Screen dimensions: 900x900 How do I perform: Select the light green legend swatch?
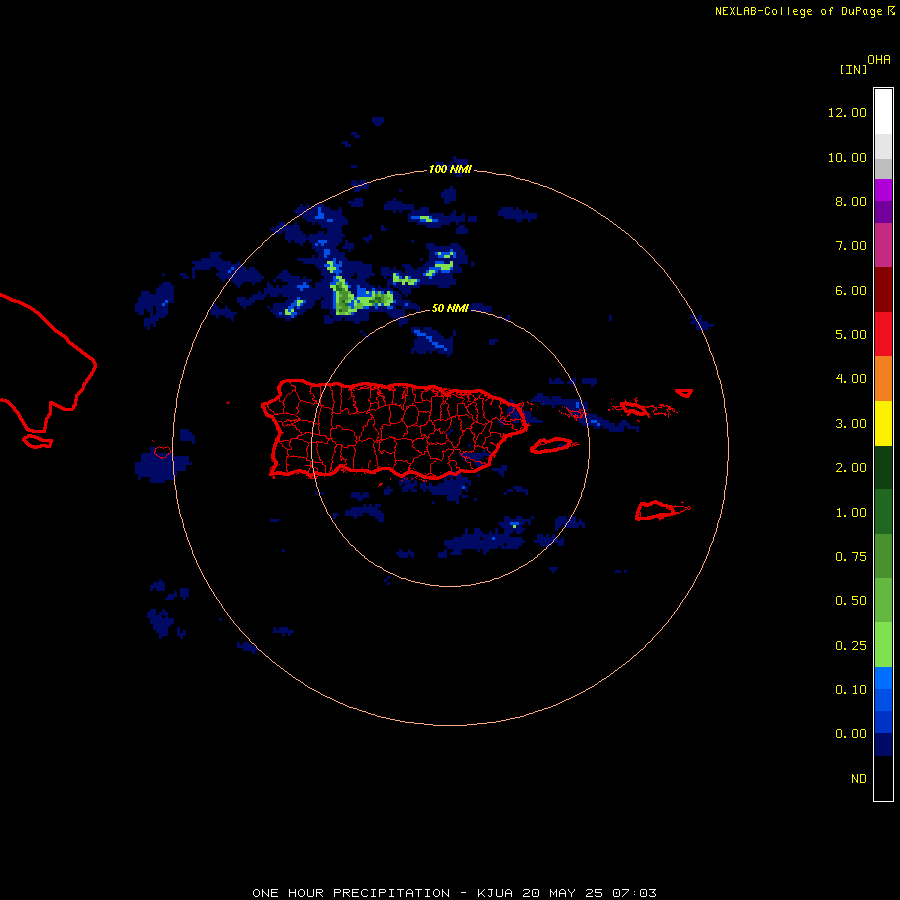pos(883,645)
